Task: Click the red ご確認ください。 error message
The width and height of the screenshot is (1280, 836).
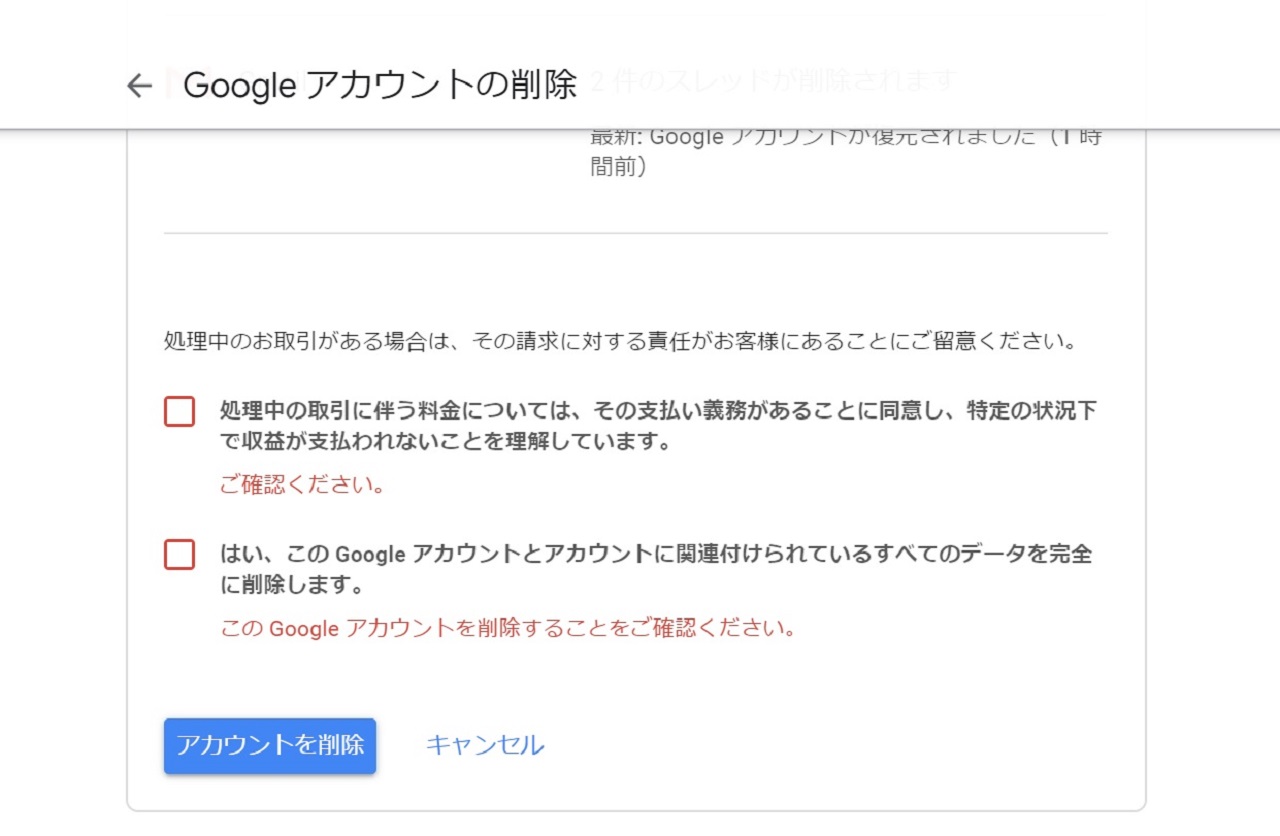Action: click(x=302, y=486)
